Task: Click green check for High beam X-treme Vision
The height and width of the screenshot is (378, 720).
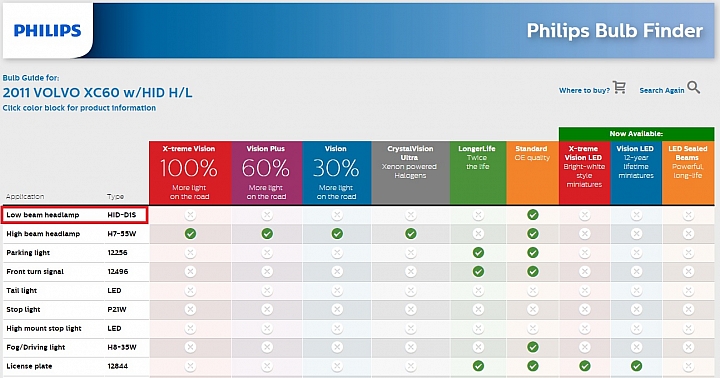Action: [x=190, y=234]
